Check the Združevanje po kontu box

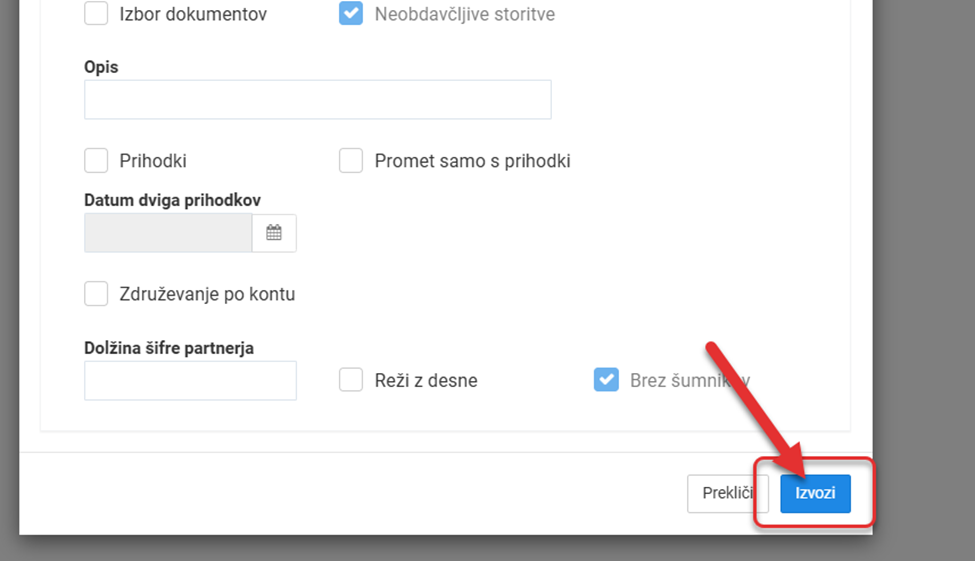pos(96,294)
